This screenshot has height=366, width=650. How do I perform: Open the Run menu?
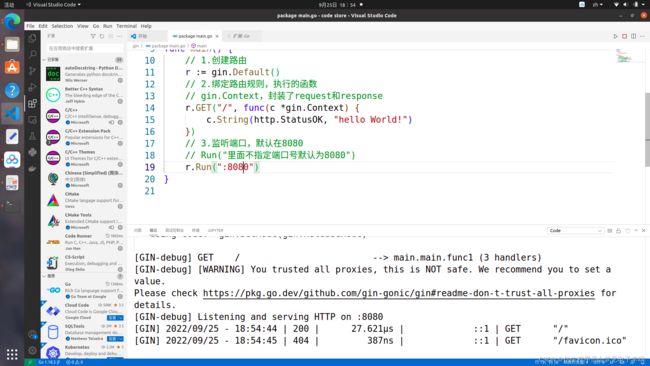click(107, 26)
